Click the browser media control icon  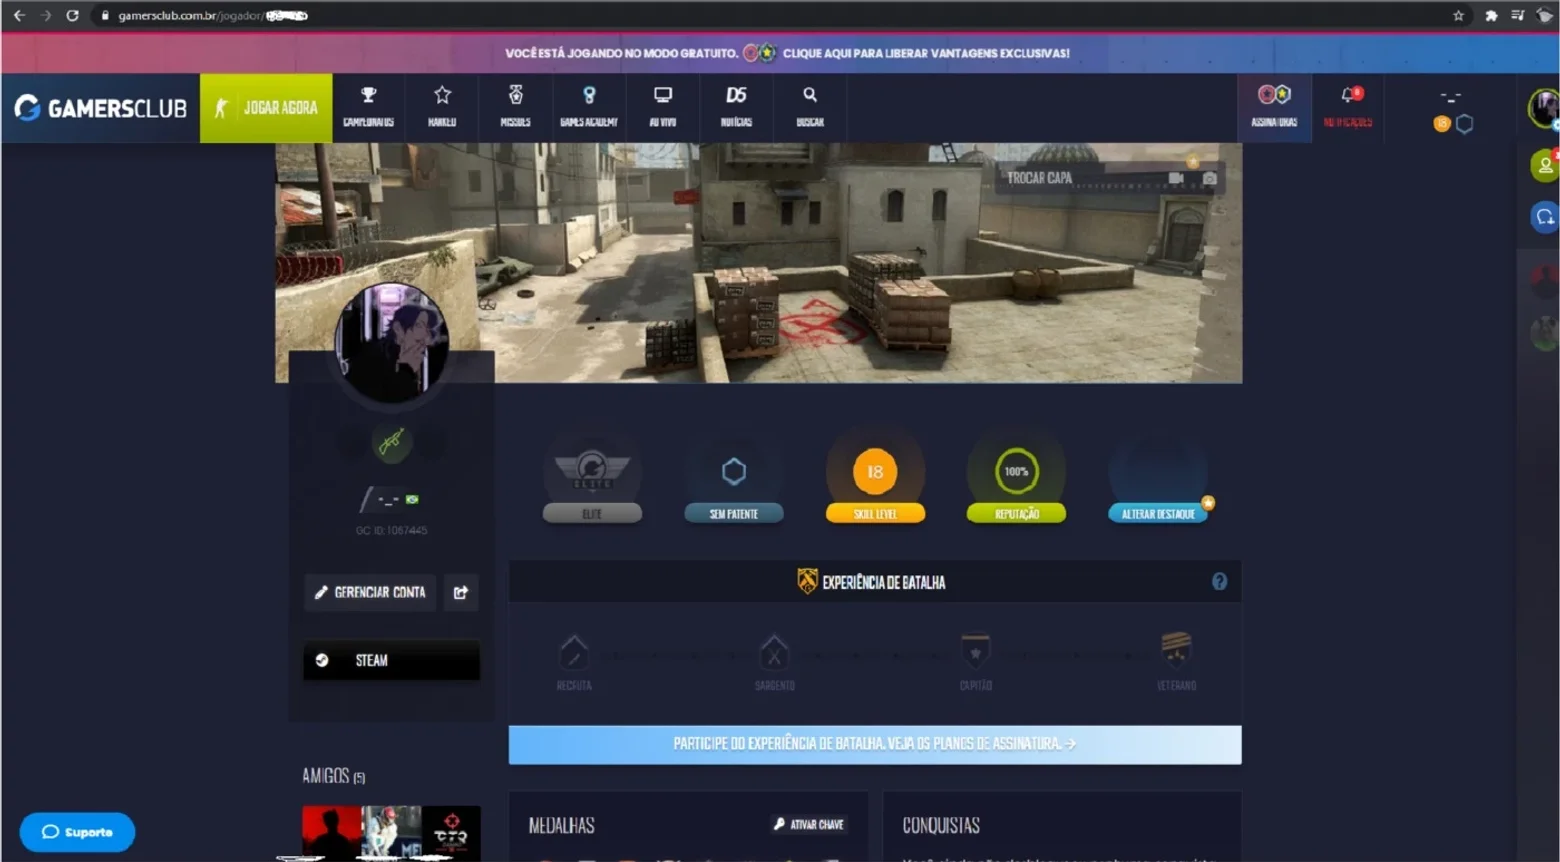click(x=1518, y=15)
